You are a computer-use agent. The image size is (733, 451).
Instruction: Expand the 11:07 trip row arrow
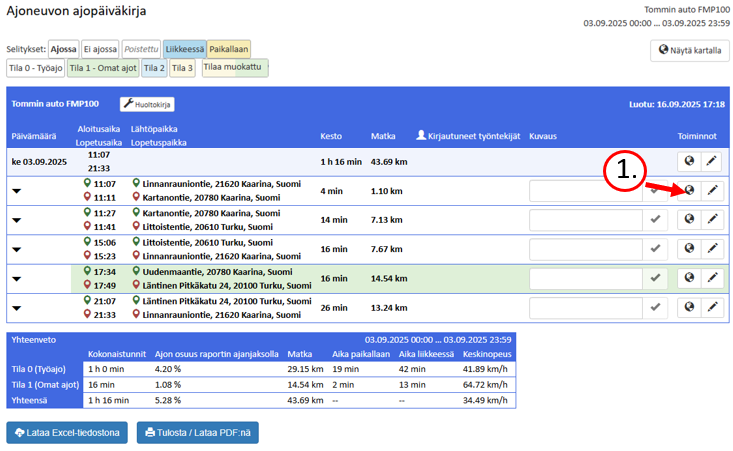(17, 192)
